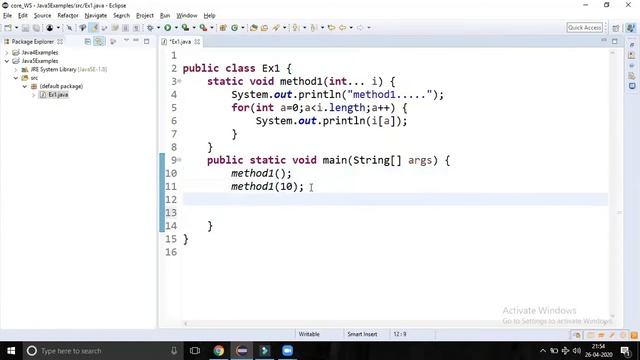Screen dimensions: 640x360
Task: Click the Open Task toolbar icon
Action: pyautogui.click(x=264, y=28)
